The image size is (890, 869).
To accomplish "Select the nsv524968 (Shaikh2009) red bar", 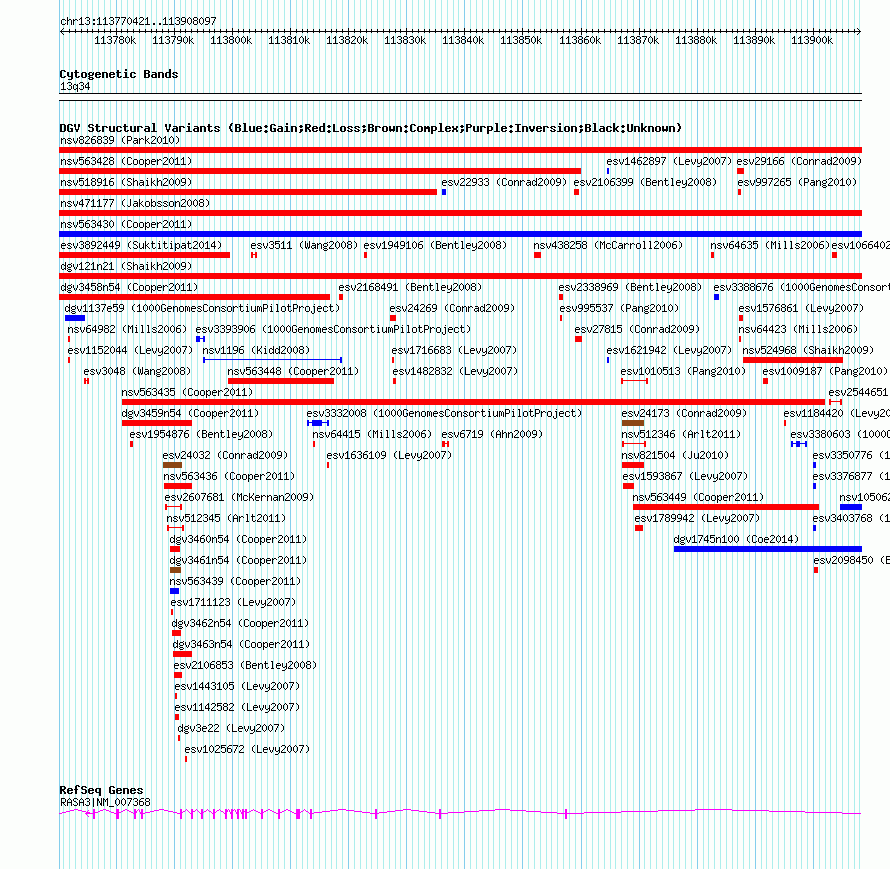I will pyautogui.click(x=793, y=360).
